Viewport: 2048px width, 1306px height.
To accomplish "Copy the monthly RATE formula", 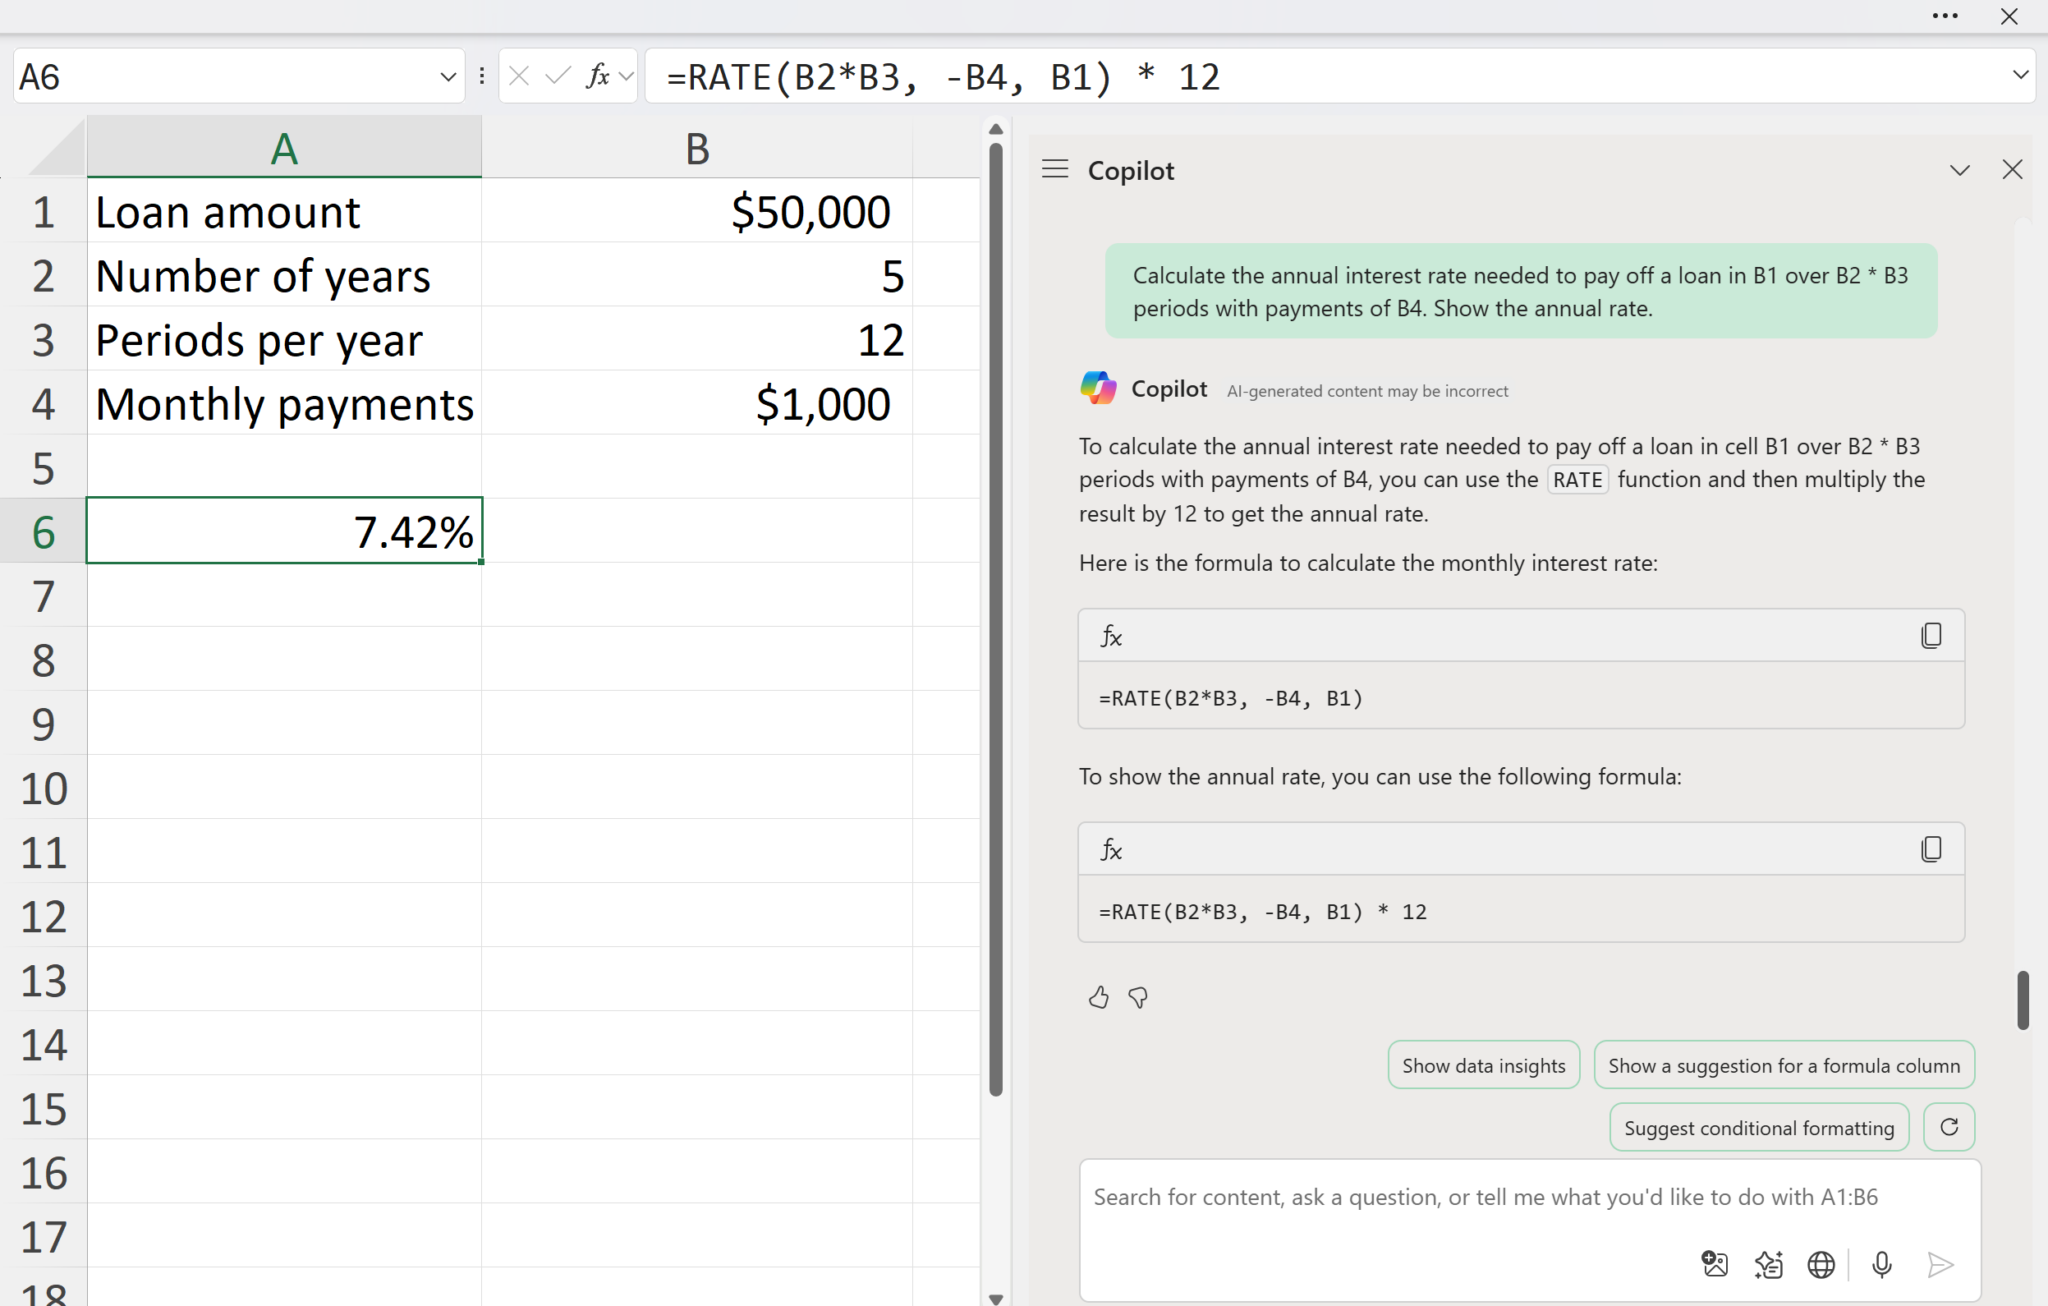I will (1931, 636).
